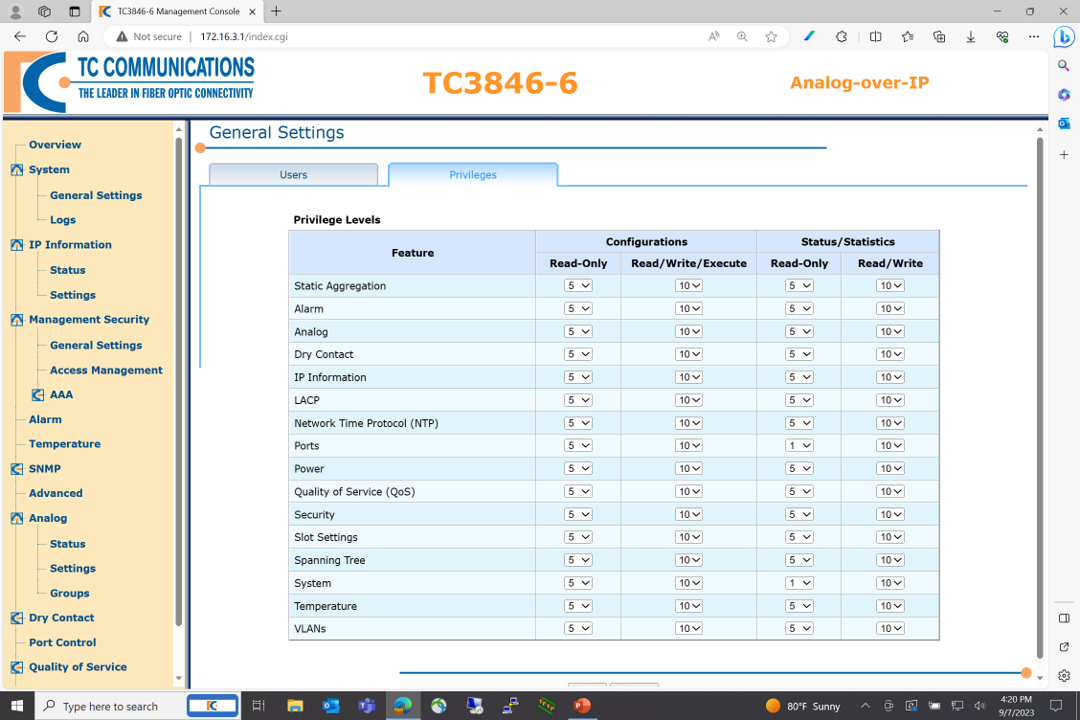
Task: Open Static Aggregation Configurations Read-Only dropdown
Action: tap(578, 285)
